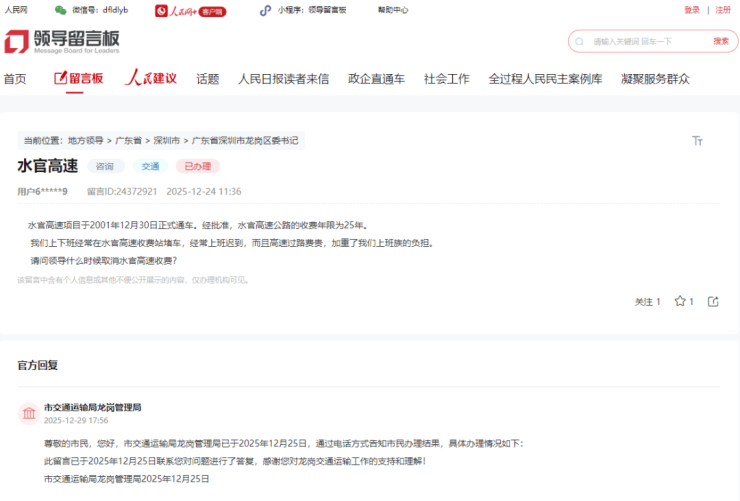Click 地方领导 breadcrumb

click(x=85, y=141)
